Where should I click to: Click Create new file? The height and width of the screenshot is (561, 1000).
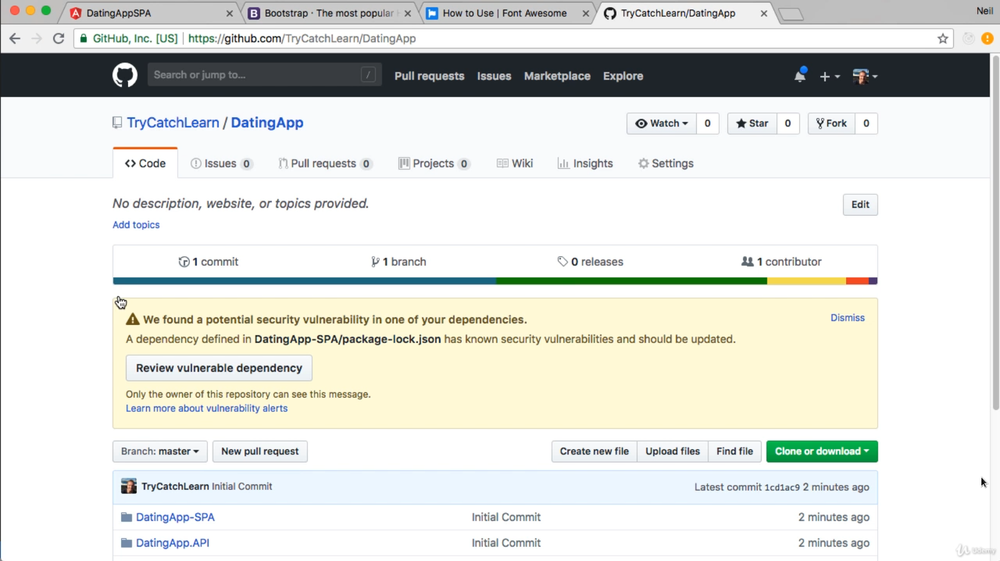pyautogui.click(x=594, y=451)
